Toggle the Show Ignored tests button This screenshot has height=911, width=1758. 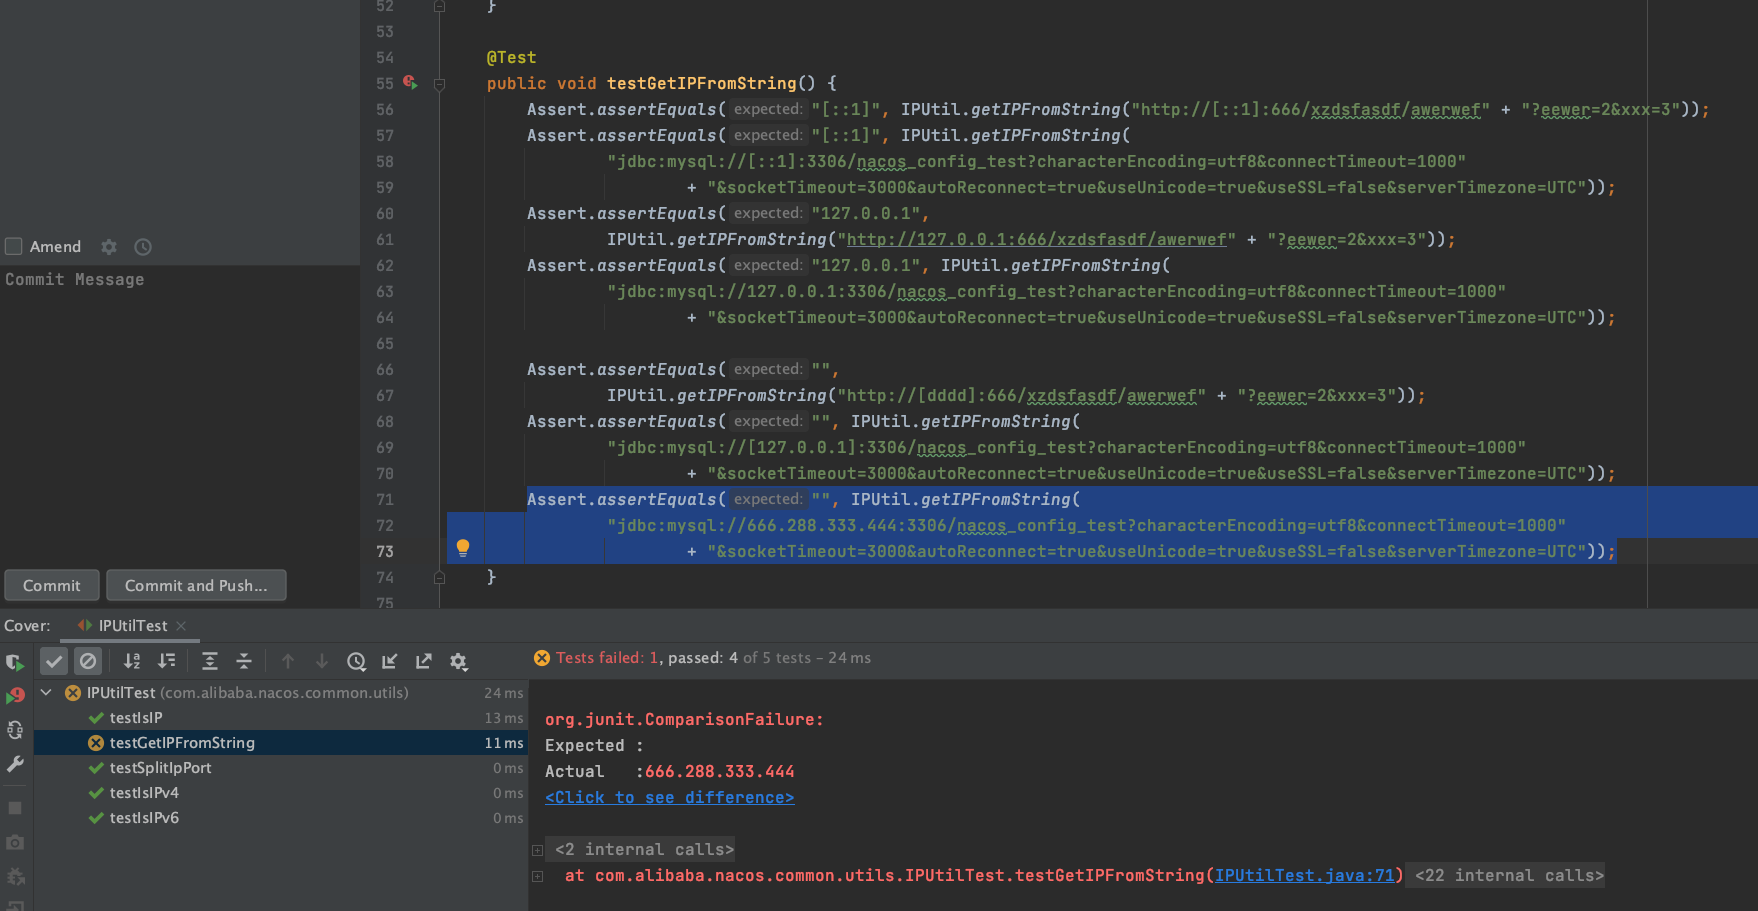click(88, 661)
